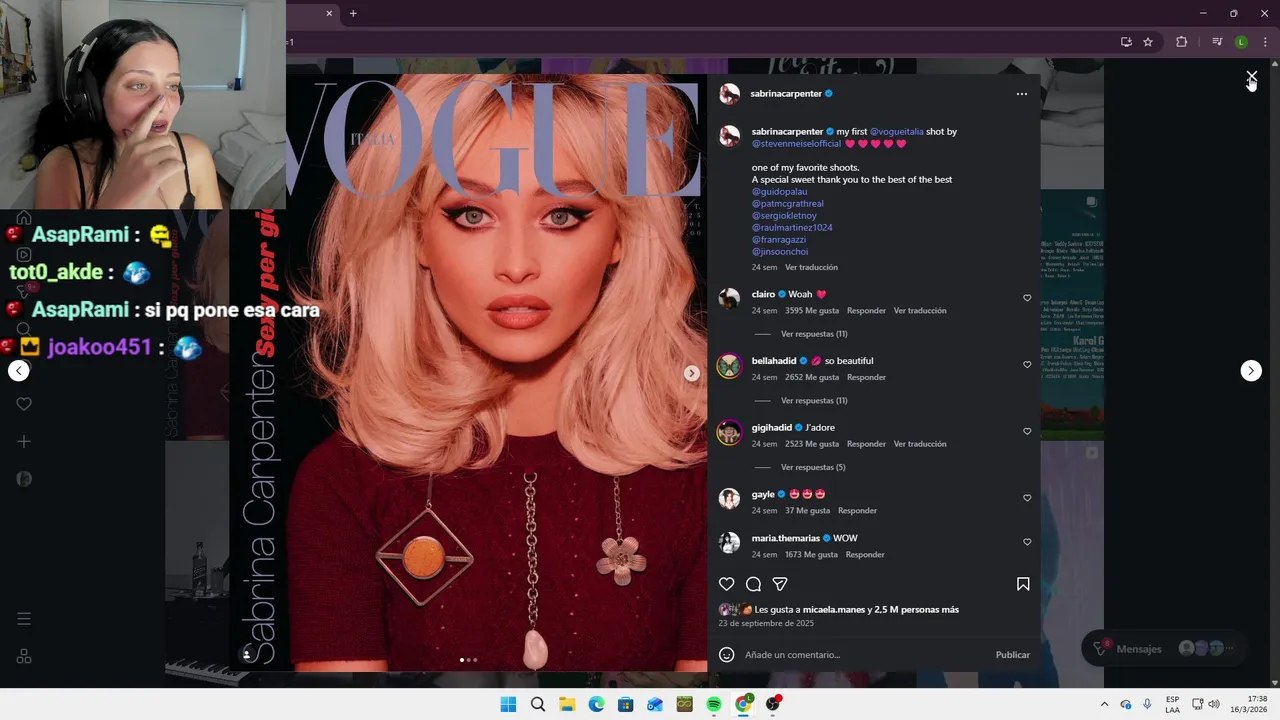Open Chrome extensions puzzle icon
Viewport: 1280px width, 720px height.
pos(1182,42)
